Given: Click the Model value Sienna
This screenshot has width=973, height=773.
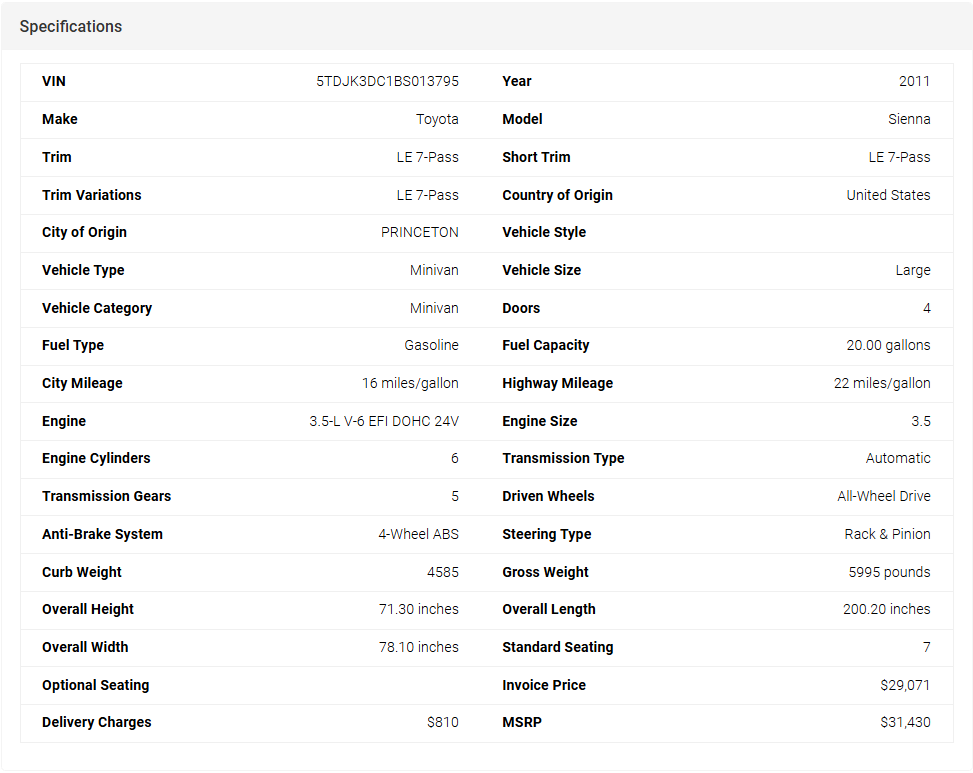Looking at the screenshot, I should tap(909, 120).
